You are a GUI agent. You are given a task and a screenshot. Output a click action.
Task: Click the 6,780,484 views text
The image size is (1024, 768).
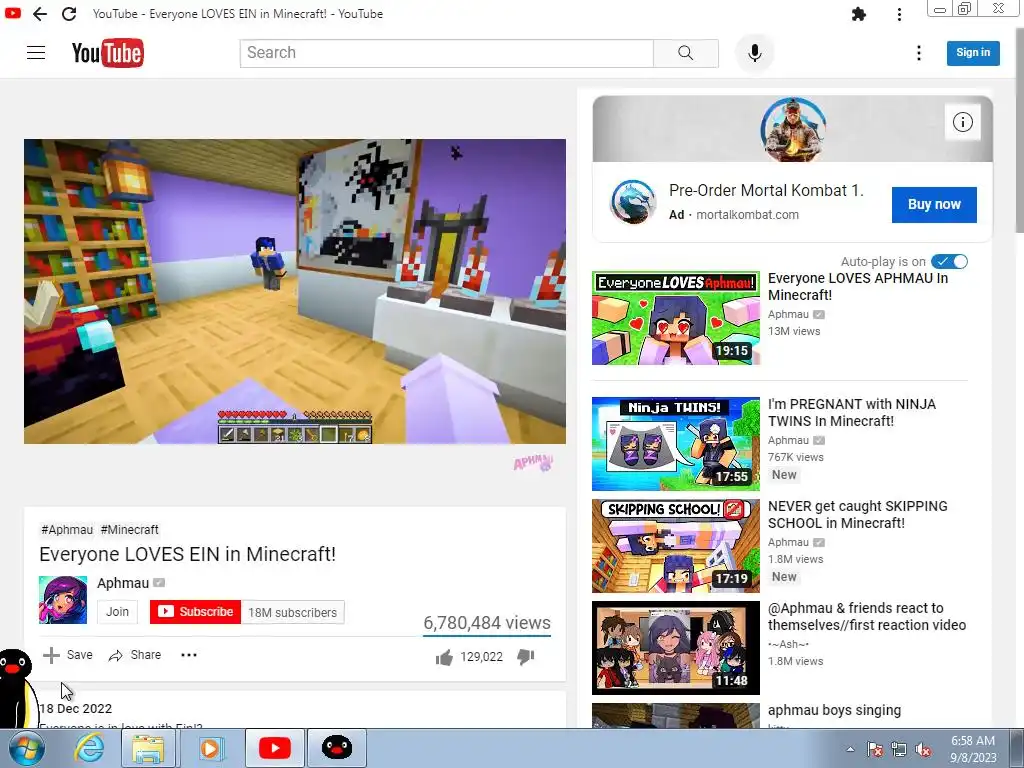pos(487,623)
